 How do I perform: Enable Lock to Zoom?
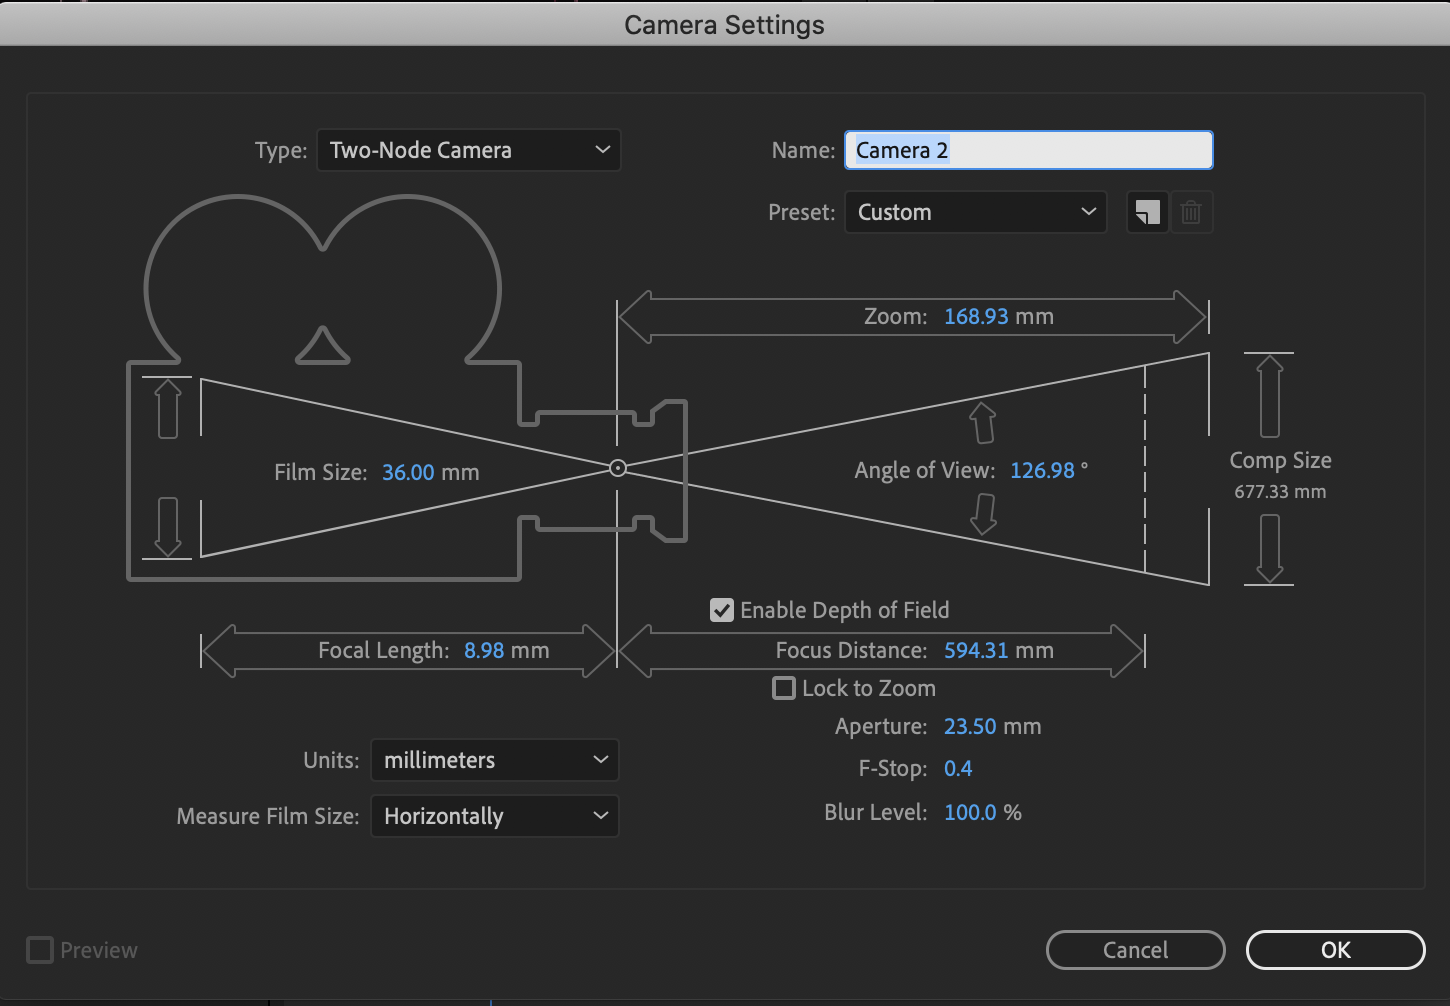tap(784, 688)
